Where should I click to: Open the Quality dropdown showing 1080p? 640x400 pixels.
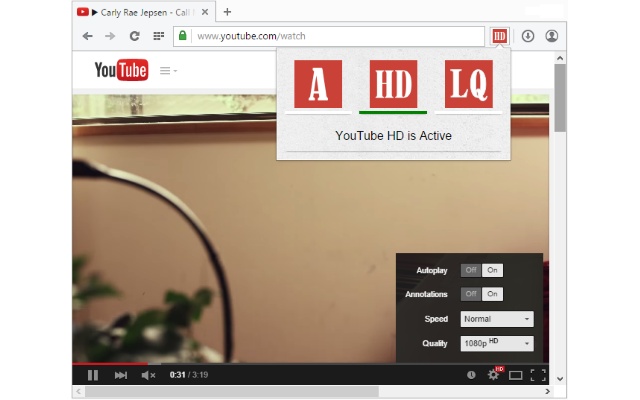pos(497,343)
